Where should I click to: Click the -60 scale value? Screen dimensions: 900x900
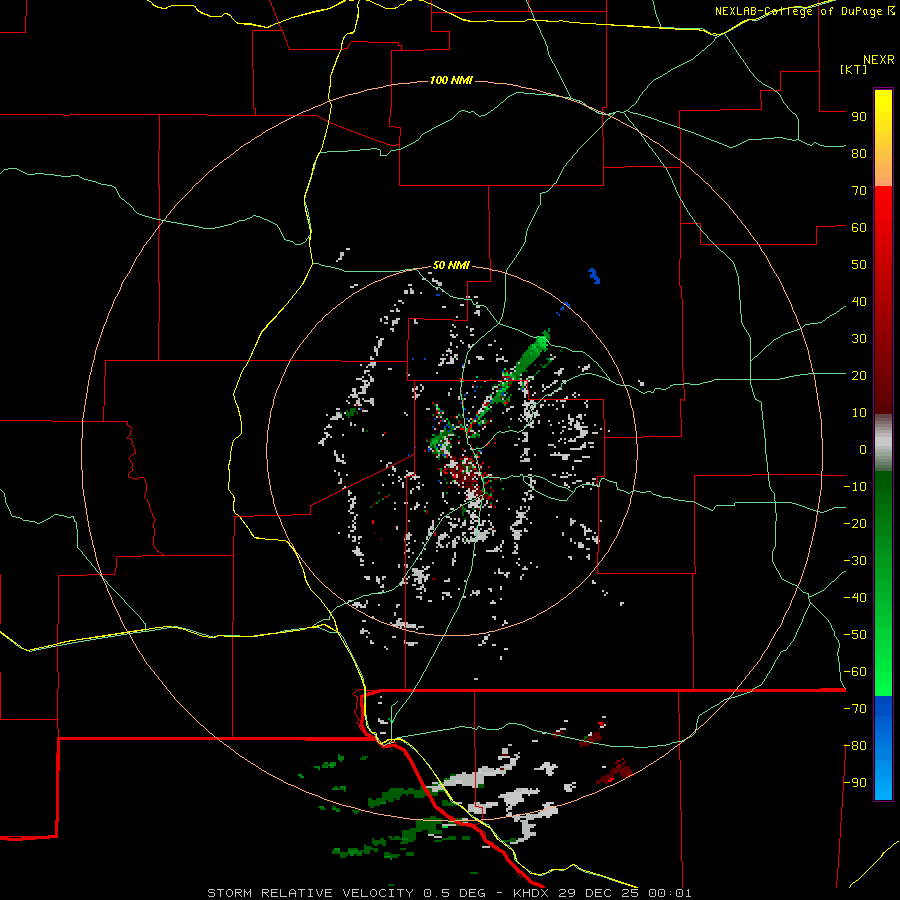[x=855, y=672]
